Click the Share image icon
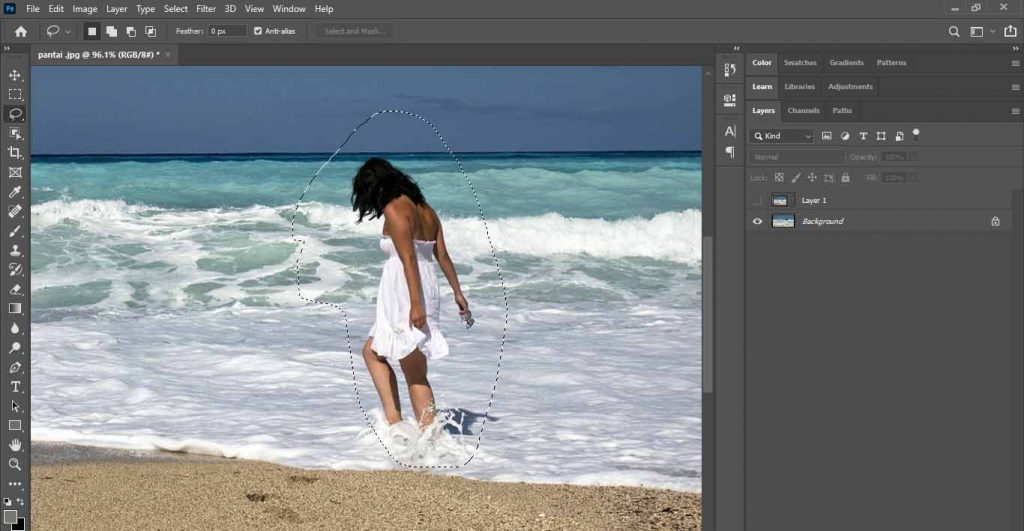The width and height of the screenshot is (1024, 531). click(x=1010, y=31)
